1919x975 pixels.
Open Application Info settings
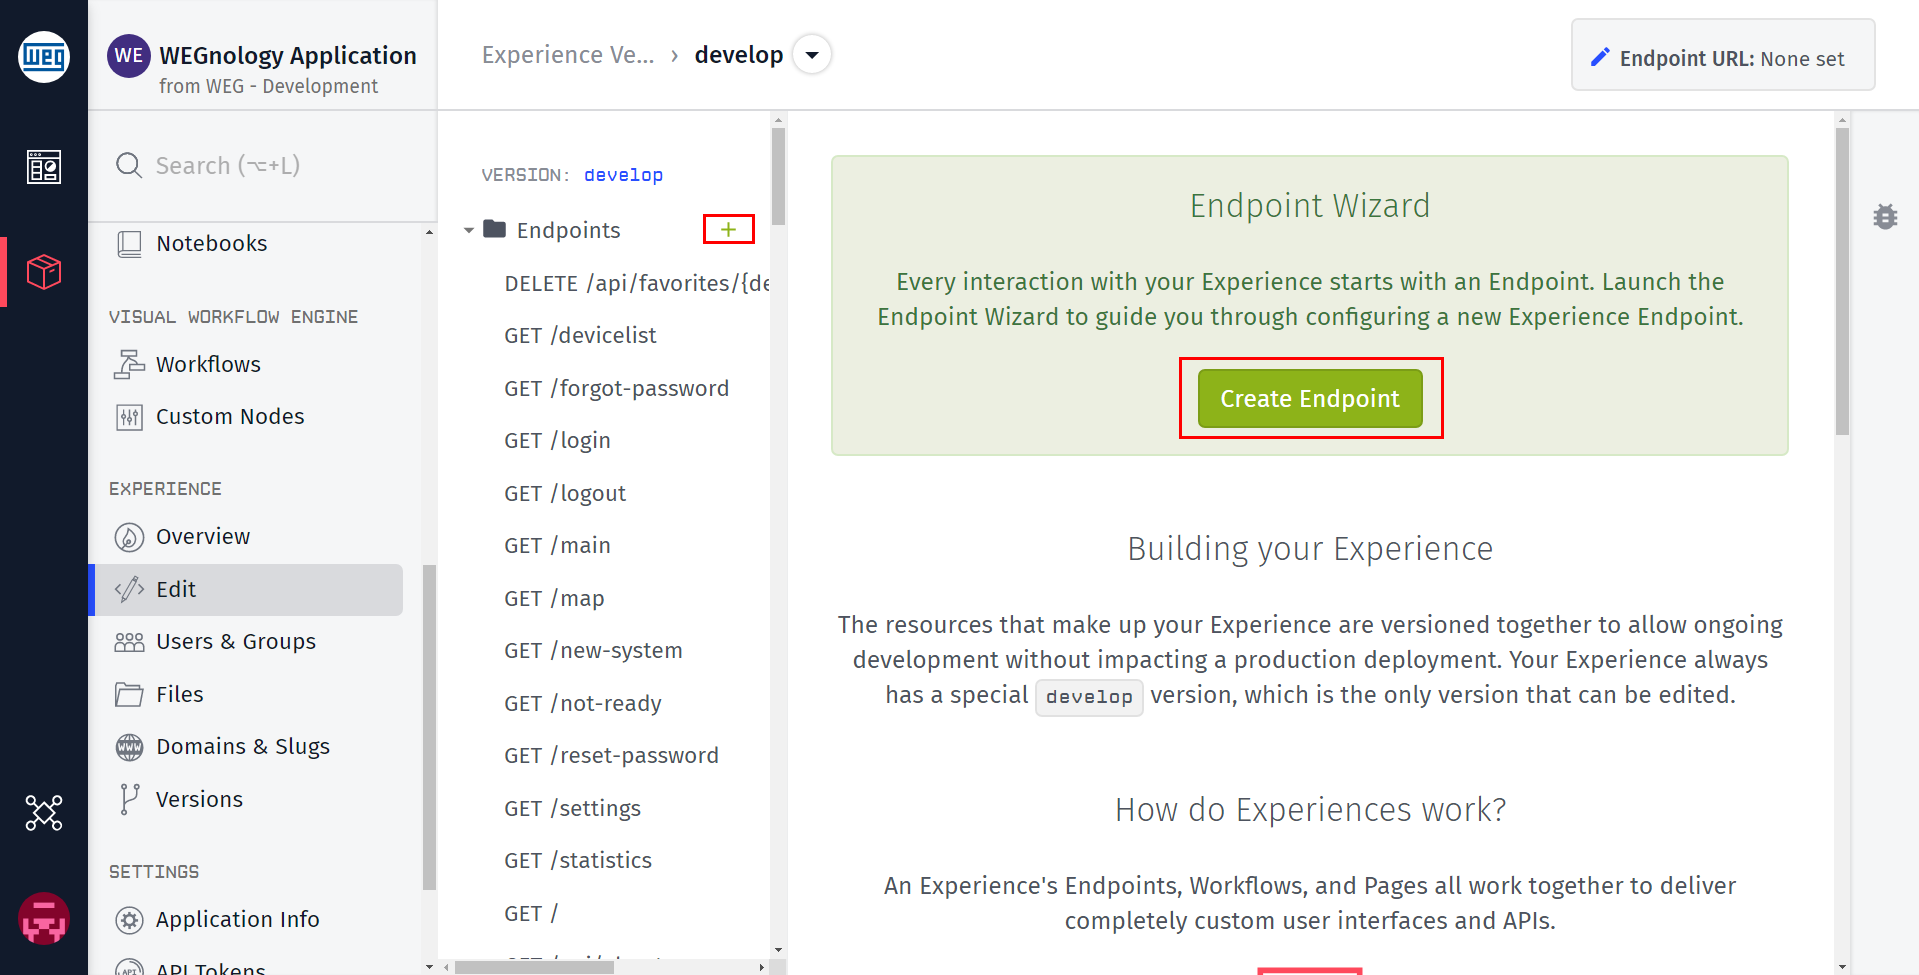point(238,919)
